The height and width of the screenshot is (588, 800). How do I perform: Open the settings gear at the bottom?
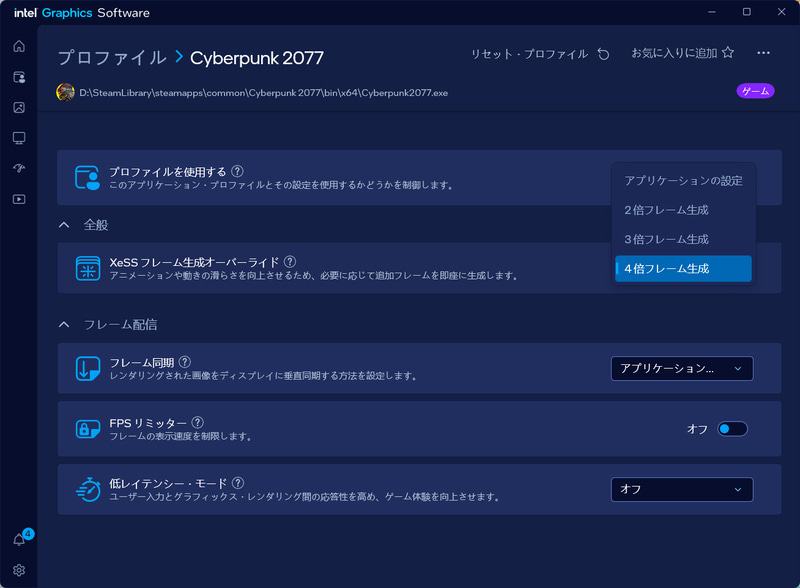(x=18, y=569)
